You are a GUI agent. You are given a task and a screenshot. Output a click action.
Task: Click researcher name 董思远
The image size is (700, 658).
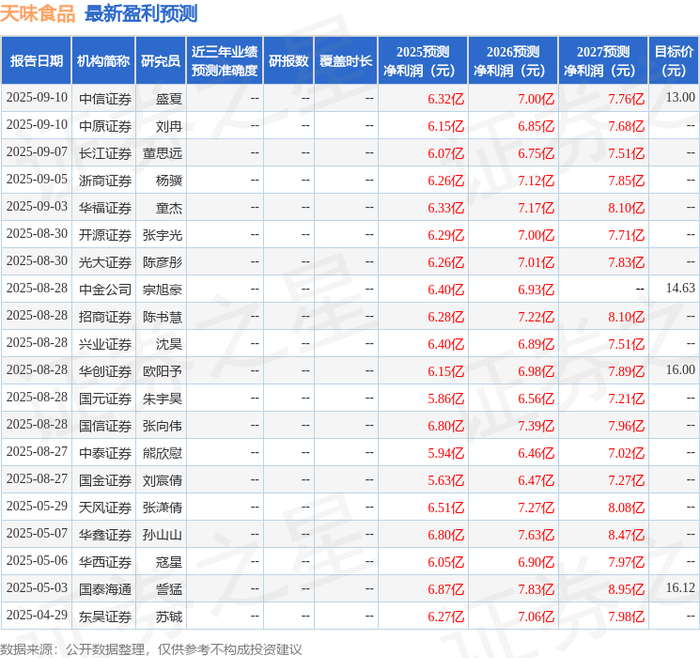click(162, 154)
